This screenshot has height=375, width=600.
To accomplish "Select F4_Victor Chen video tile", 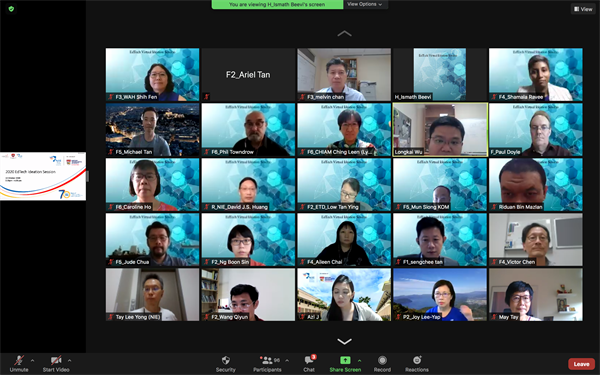I will [536, 240].
